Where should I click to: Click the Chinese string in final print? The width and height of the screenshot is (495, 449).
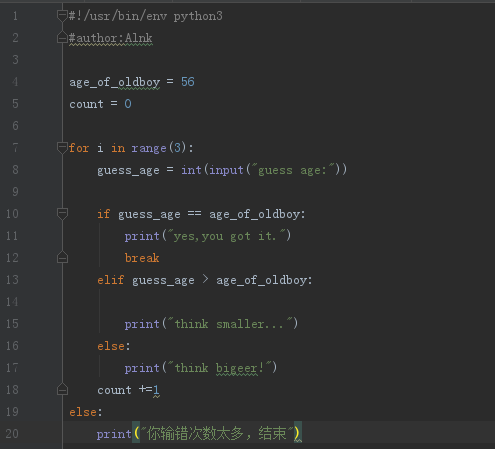(x=217, y=434)
